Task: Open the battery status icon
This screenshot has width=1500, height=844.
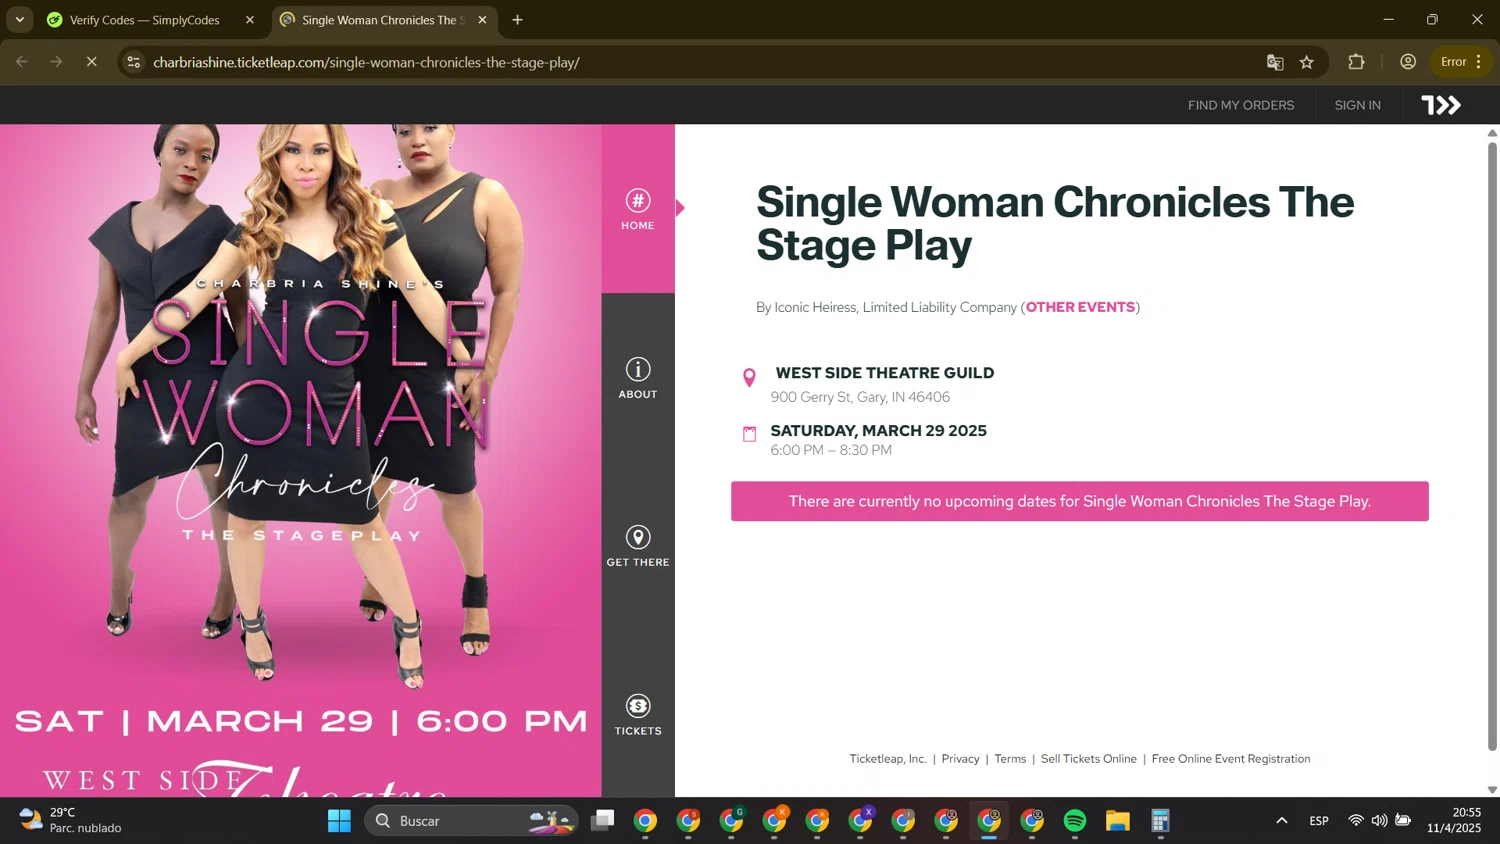Action: coord(1403,821)
